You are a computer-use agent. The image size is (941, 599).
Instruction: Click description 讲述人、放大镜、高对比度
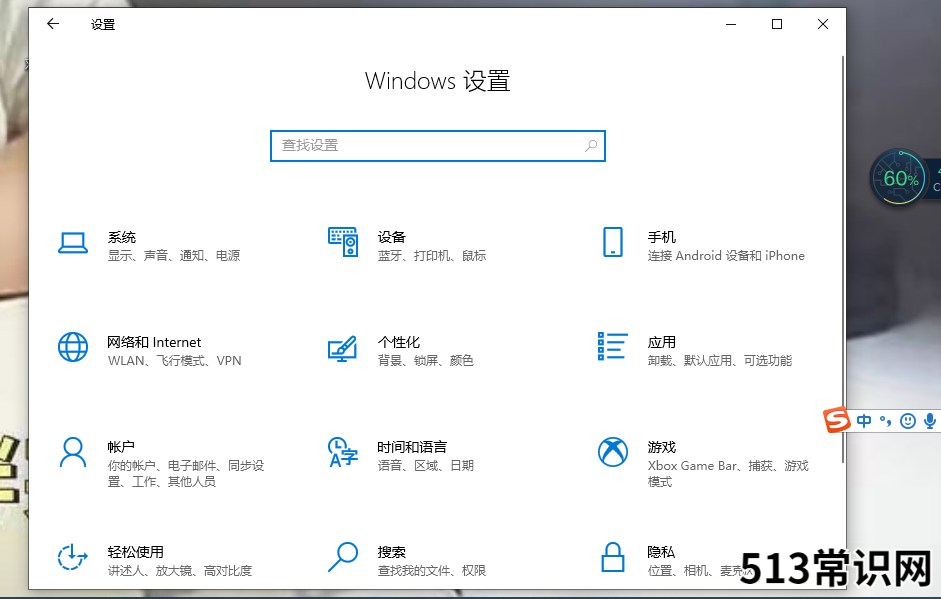click(x=179, y=571)
